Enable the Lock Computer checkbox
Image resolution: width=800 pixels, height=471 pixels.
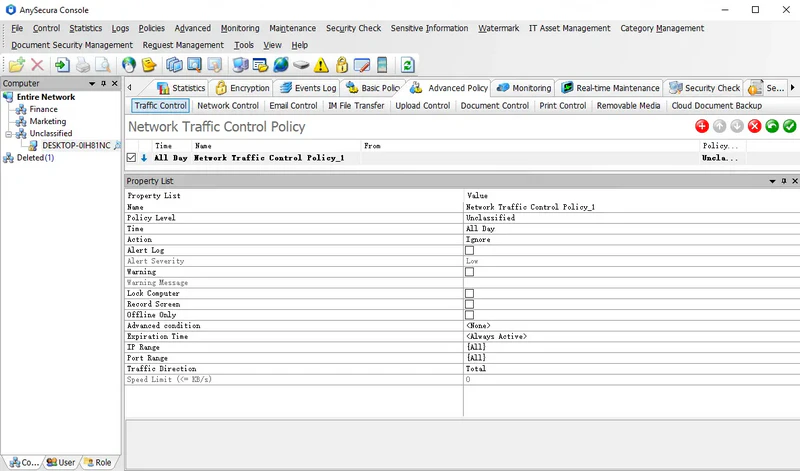(469, 293)
